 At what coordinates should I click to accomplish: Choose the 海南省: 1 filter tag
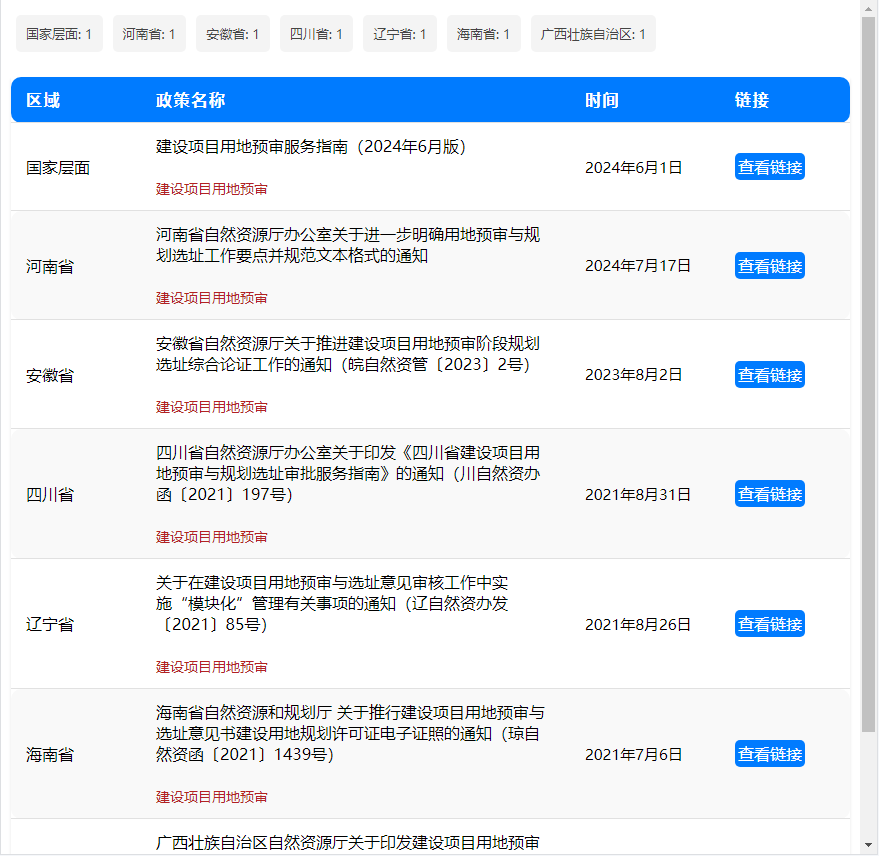pos(483,34)
